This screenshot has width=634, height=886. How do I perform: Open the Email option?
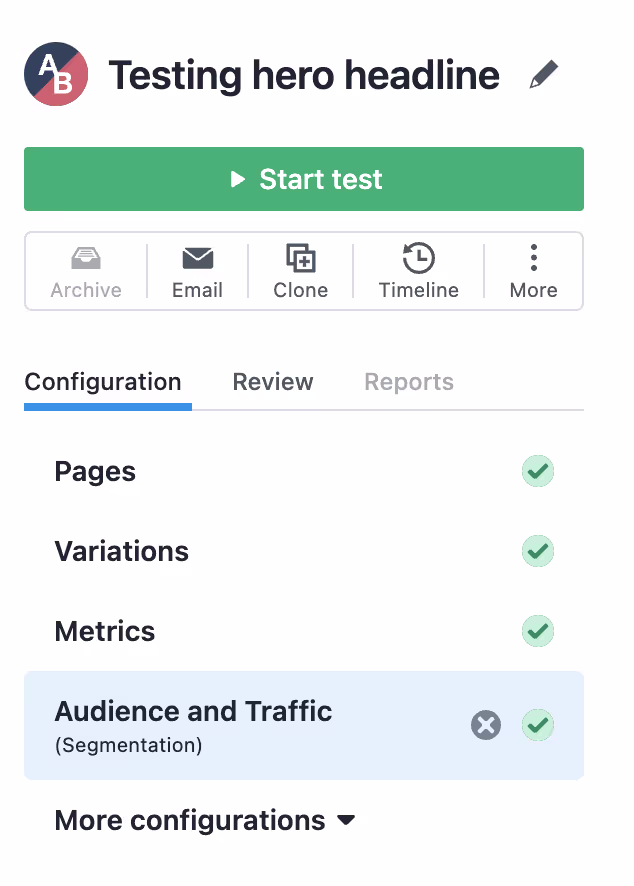point(197,272)
